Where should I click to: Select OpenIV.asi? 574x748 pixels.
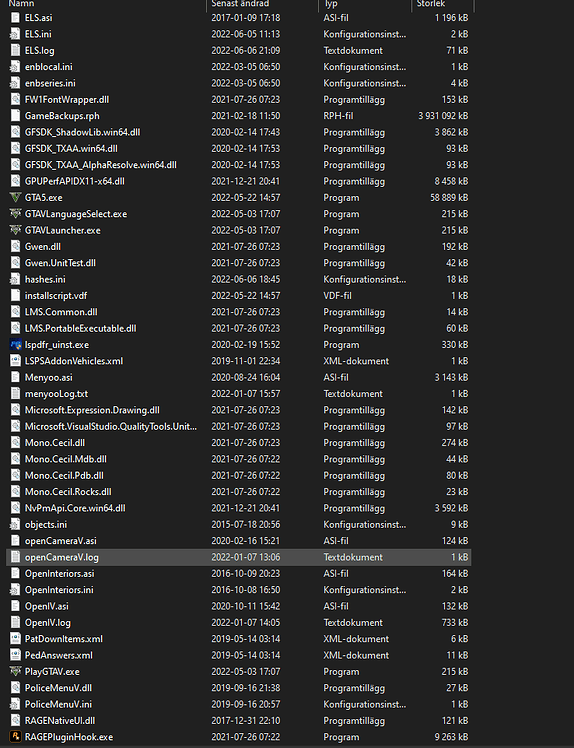pyautogui.click(x=47, y=606)
